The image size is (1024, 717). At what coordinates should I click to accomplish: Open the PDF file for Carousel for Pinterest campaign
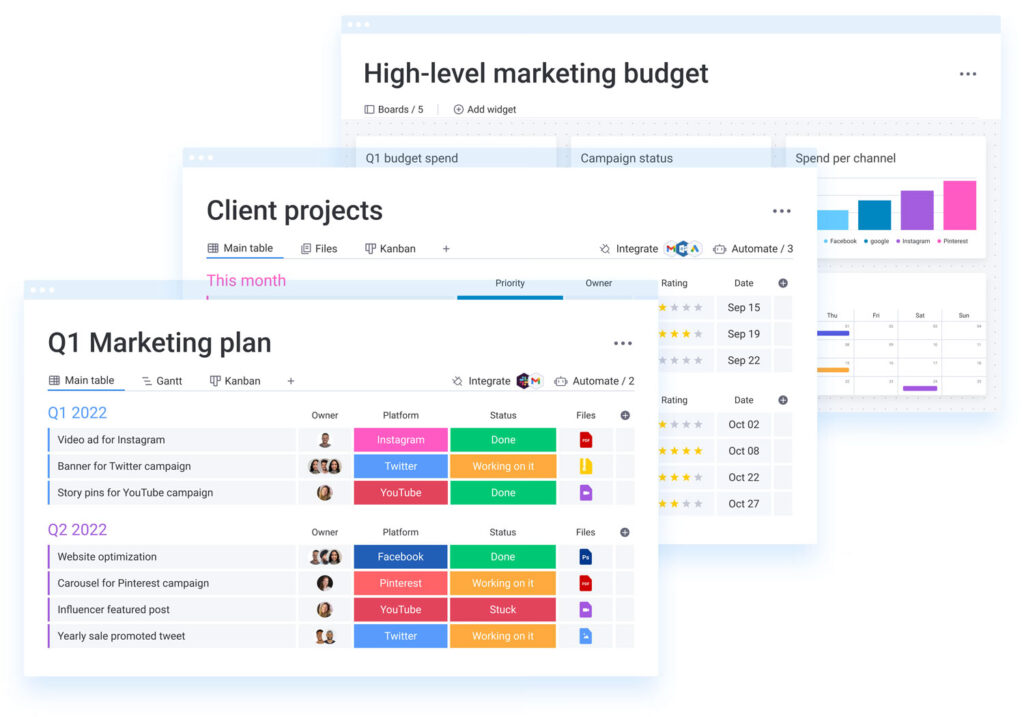(x=586, y=583)
